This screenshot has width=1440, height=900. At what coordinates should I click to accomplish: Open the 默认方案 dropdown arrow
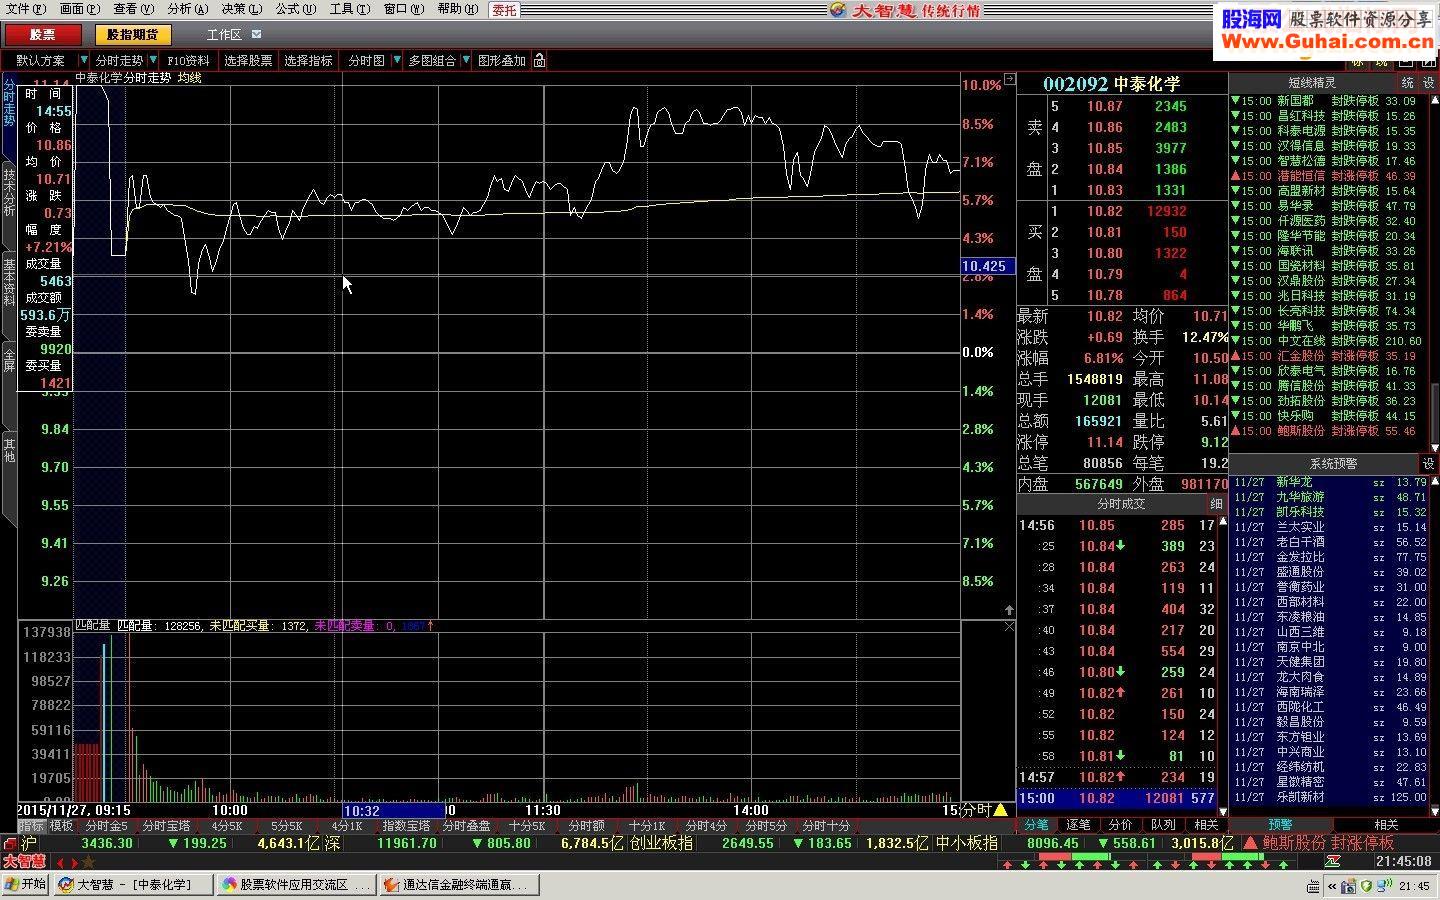coord(83,61)
